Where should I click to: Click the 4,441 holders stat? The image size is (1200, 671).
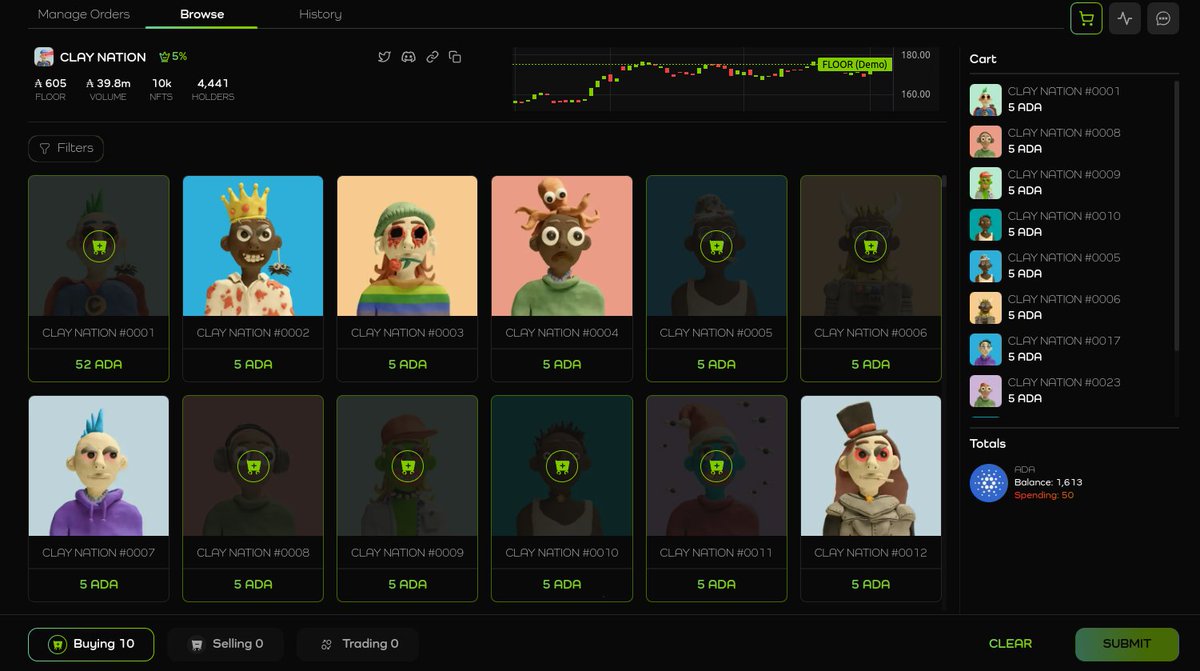(x=213, y=83)
